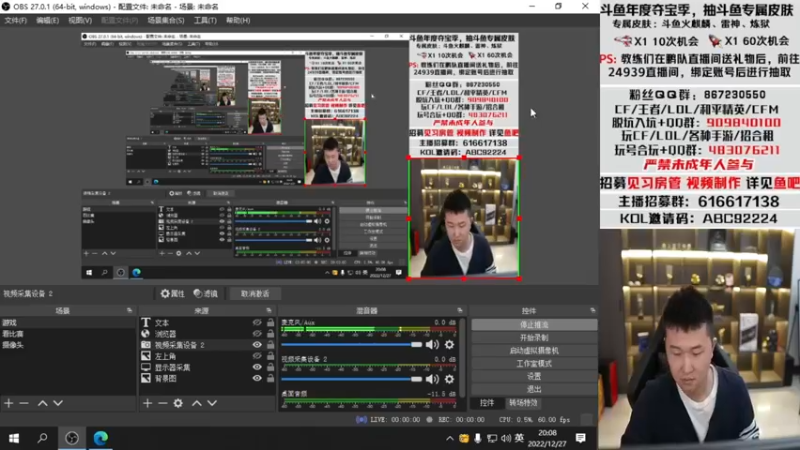This screenshot has height=450, width=800.
Task: Mute the 视频采集设备 2 mixer speaker icon
Action: click(x=432, y=379)
